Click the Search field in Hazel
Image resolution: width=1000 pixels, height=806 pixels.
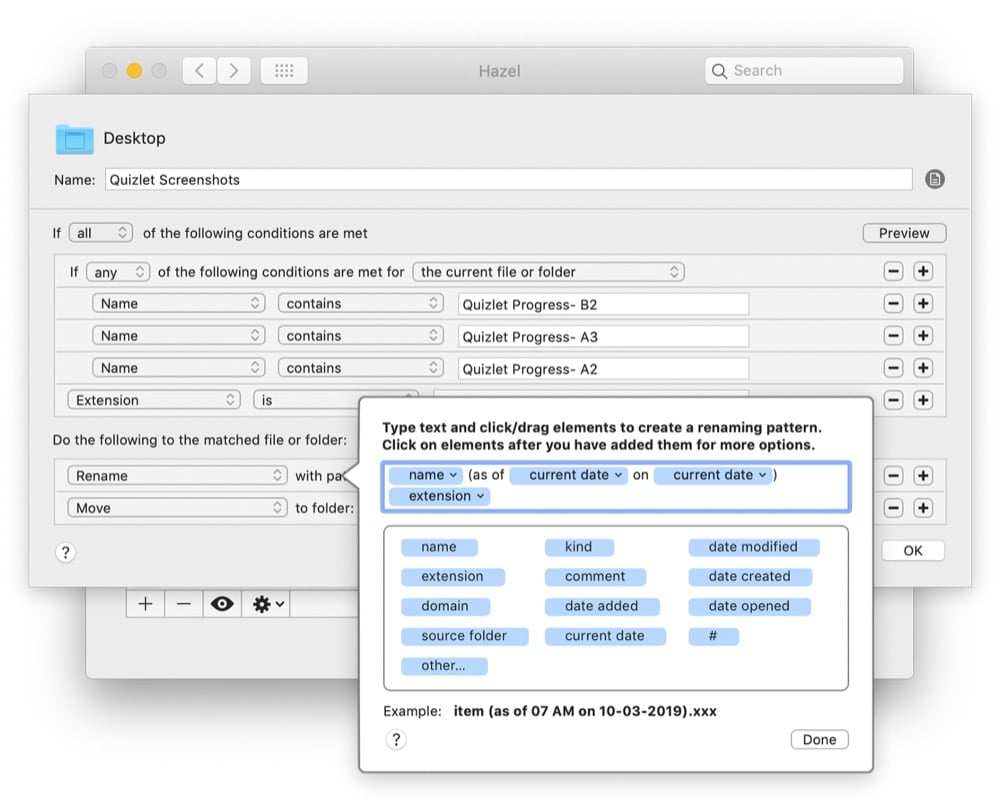coord(804,70)
